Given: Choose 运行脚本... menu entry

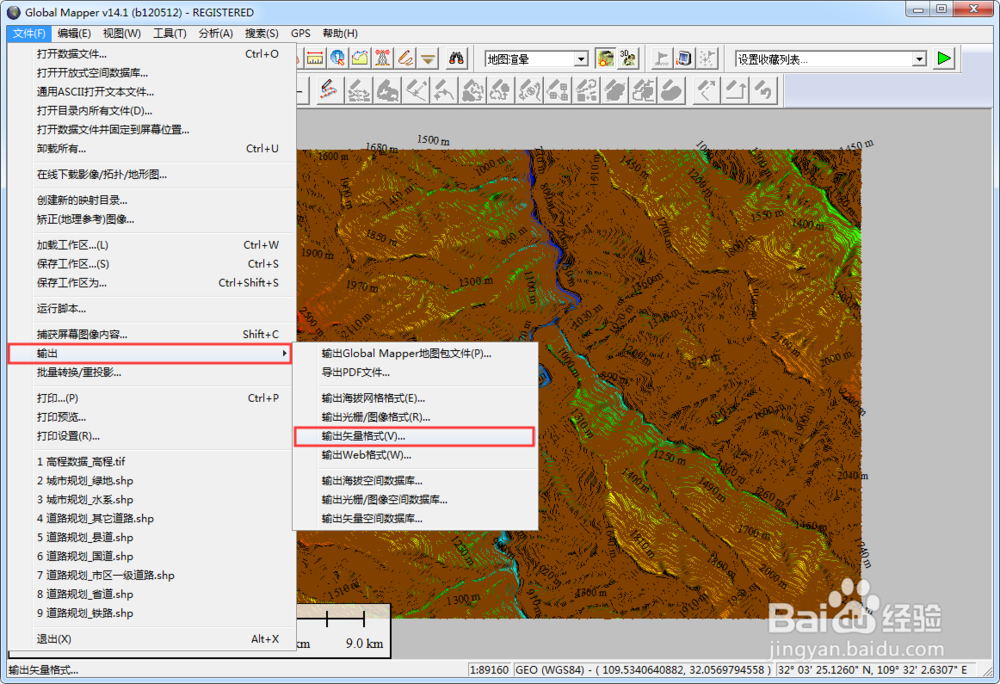Looking at the screenshot, I should (152, 309).
